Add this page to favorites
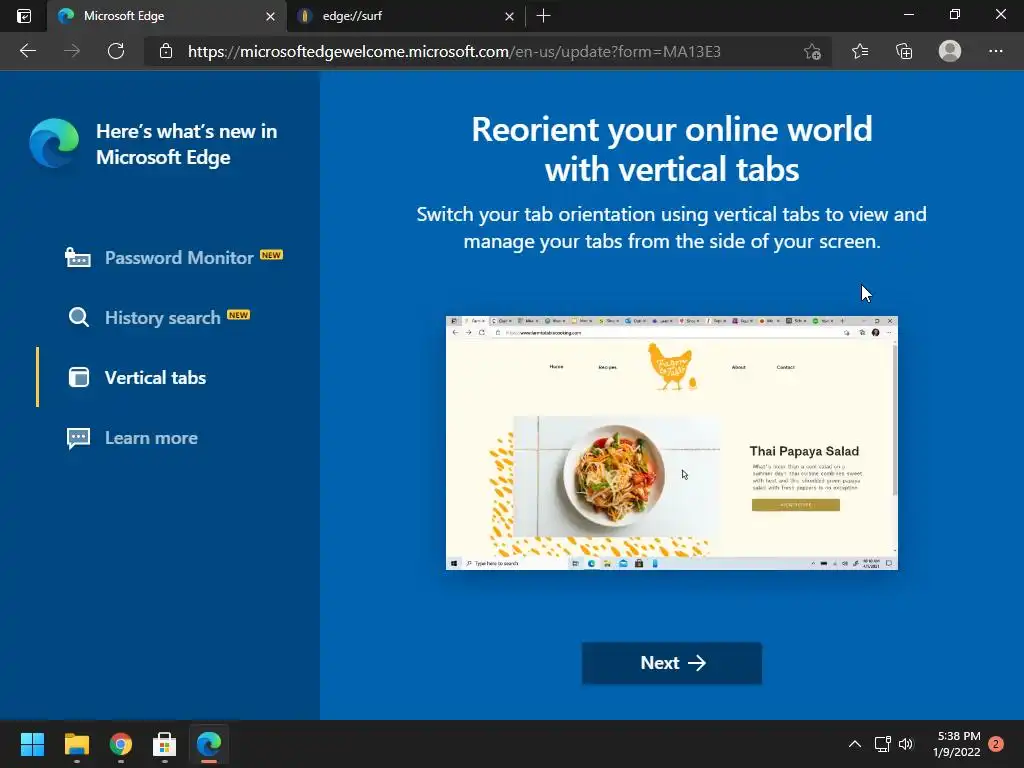1024x768 pixels. [x=812, y=51]
